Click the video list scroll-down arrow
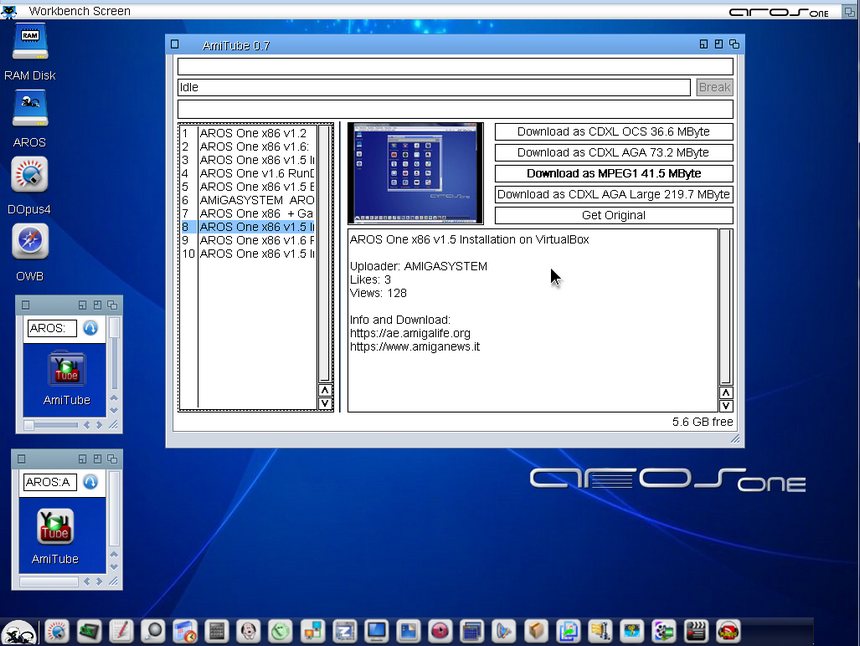The width and height of the screenshot is (860, 646). point(325,403)
